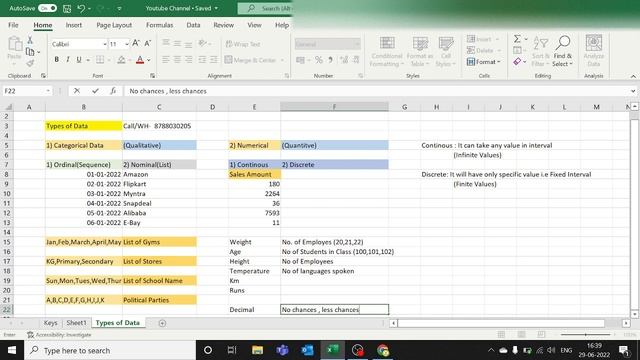Switch to the Formulas tab
640x360 pixels.
pos(160,25)
